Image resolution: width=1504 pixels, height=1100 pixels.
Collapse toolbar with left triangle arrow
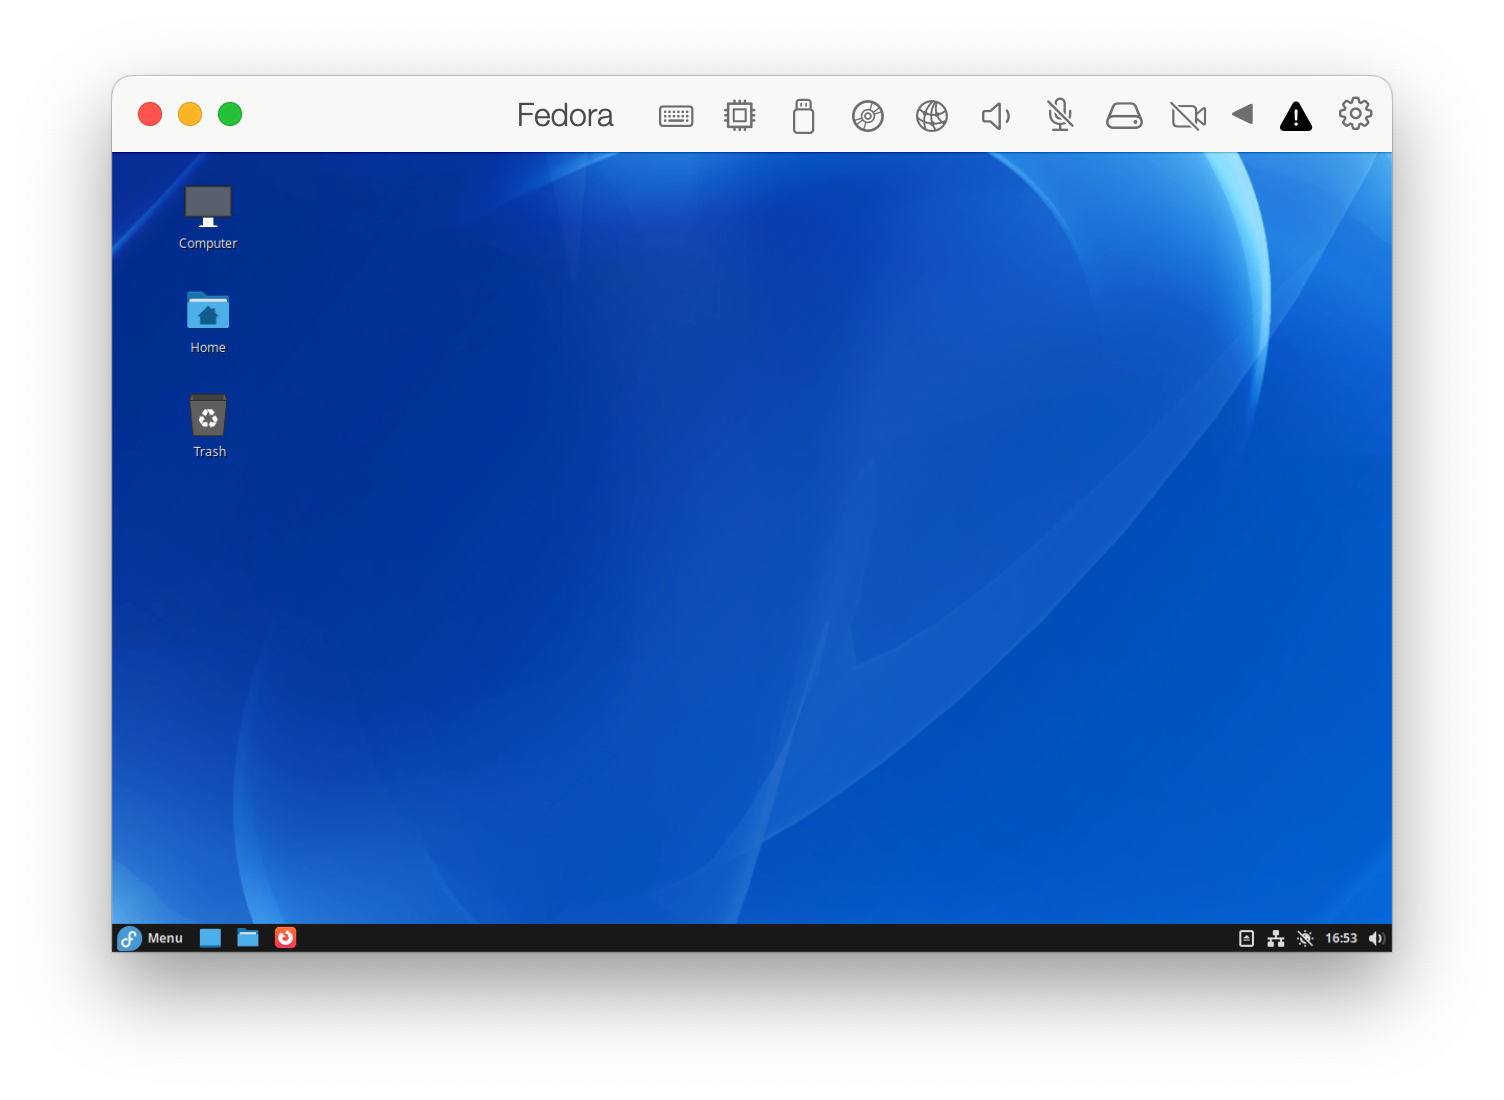tap(1242, 114)
